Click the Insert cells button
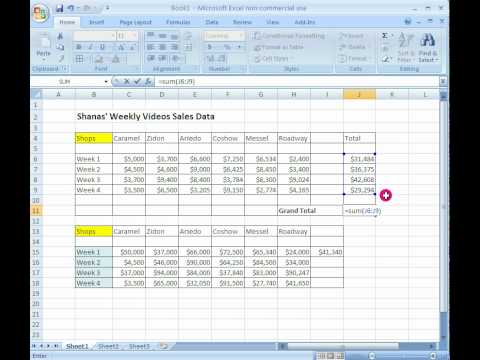 click(x=352, y=36)
